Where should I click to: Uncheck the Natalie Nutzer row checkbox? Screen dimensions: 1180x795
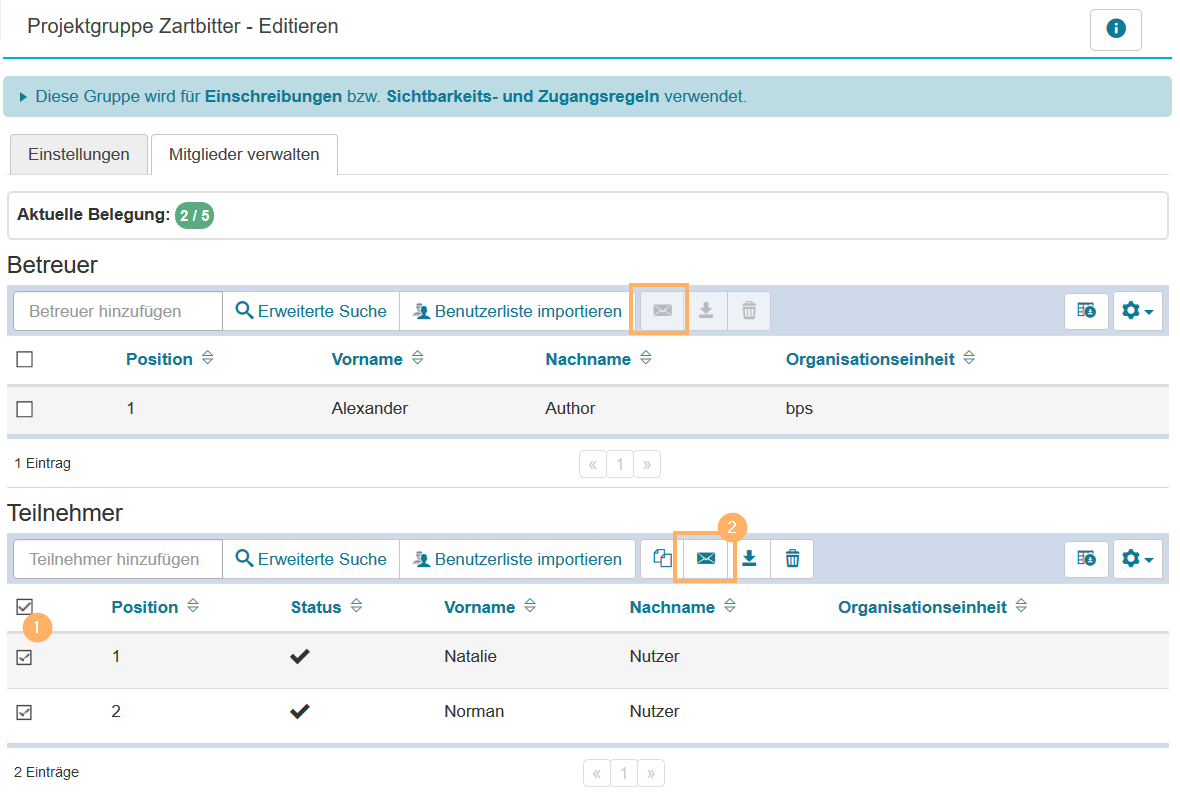pyautogui.click(x=25, y=657)
